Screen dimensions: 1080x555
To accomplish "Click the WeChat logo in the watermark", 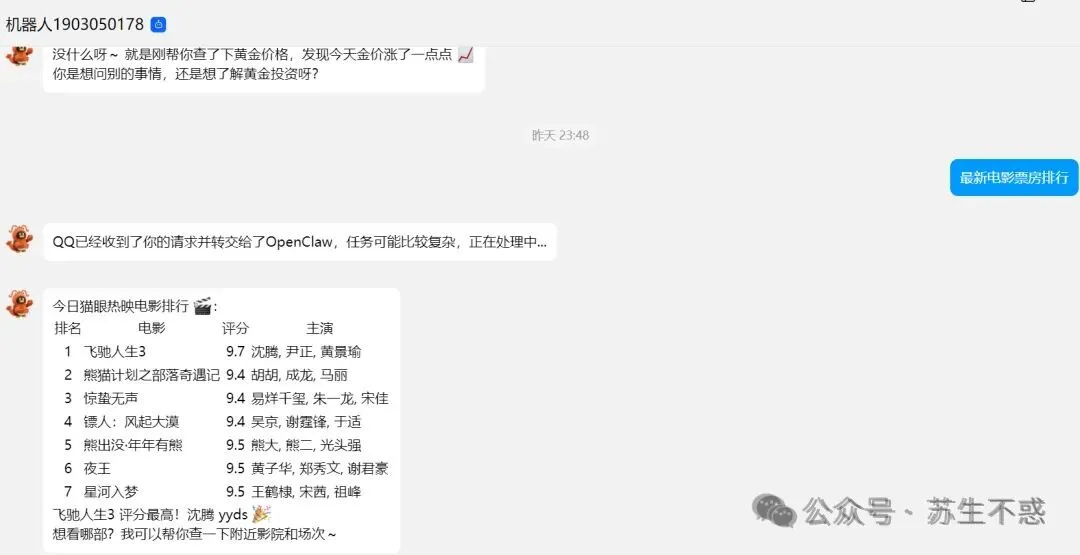I will click(774, 510).
